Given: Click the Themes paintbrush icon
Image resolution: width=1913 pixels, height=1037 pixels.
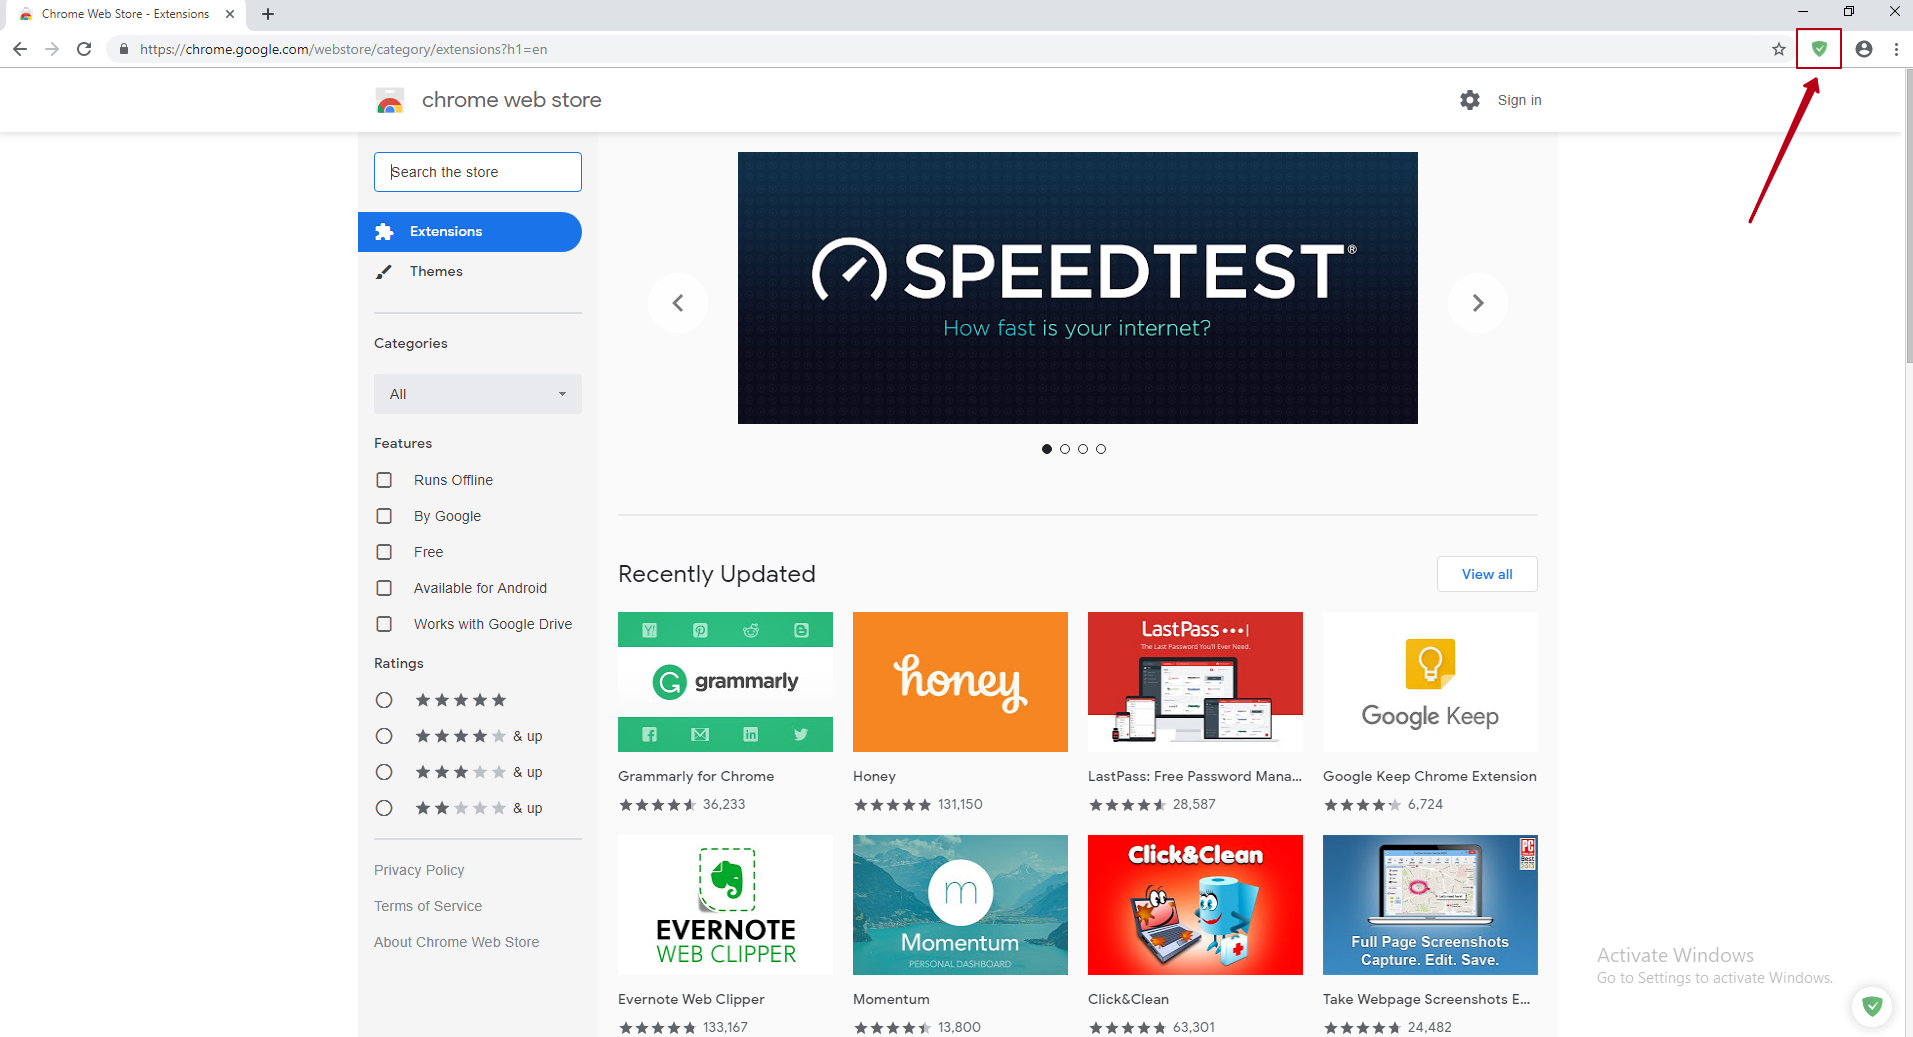Looking at the screenshot, I should pyautogui.click(x=385, y=271).
